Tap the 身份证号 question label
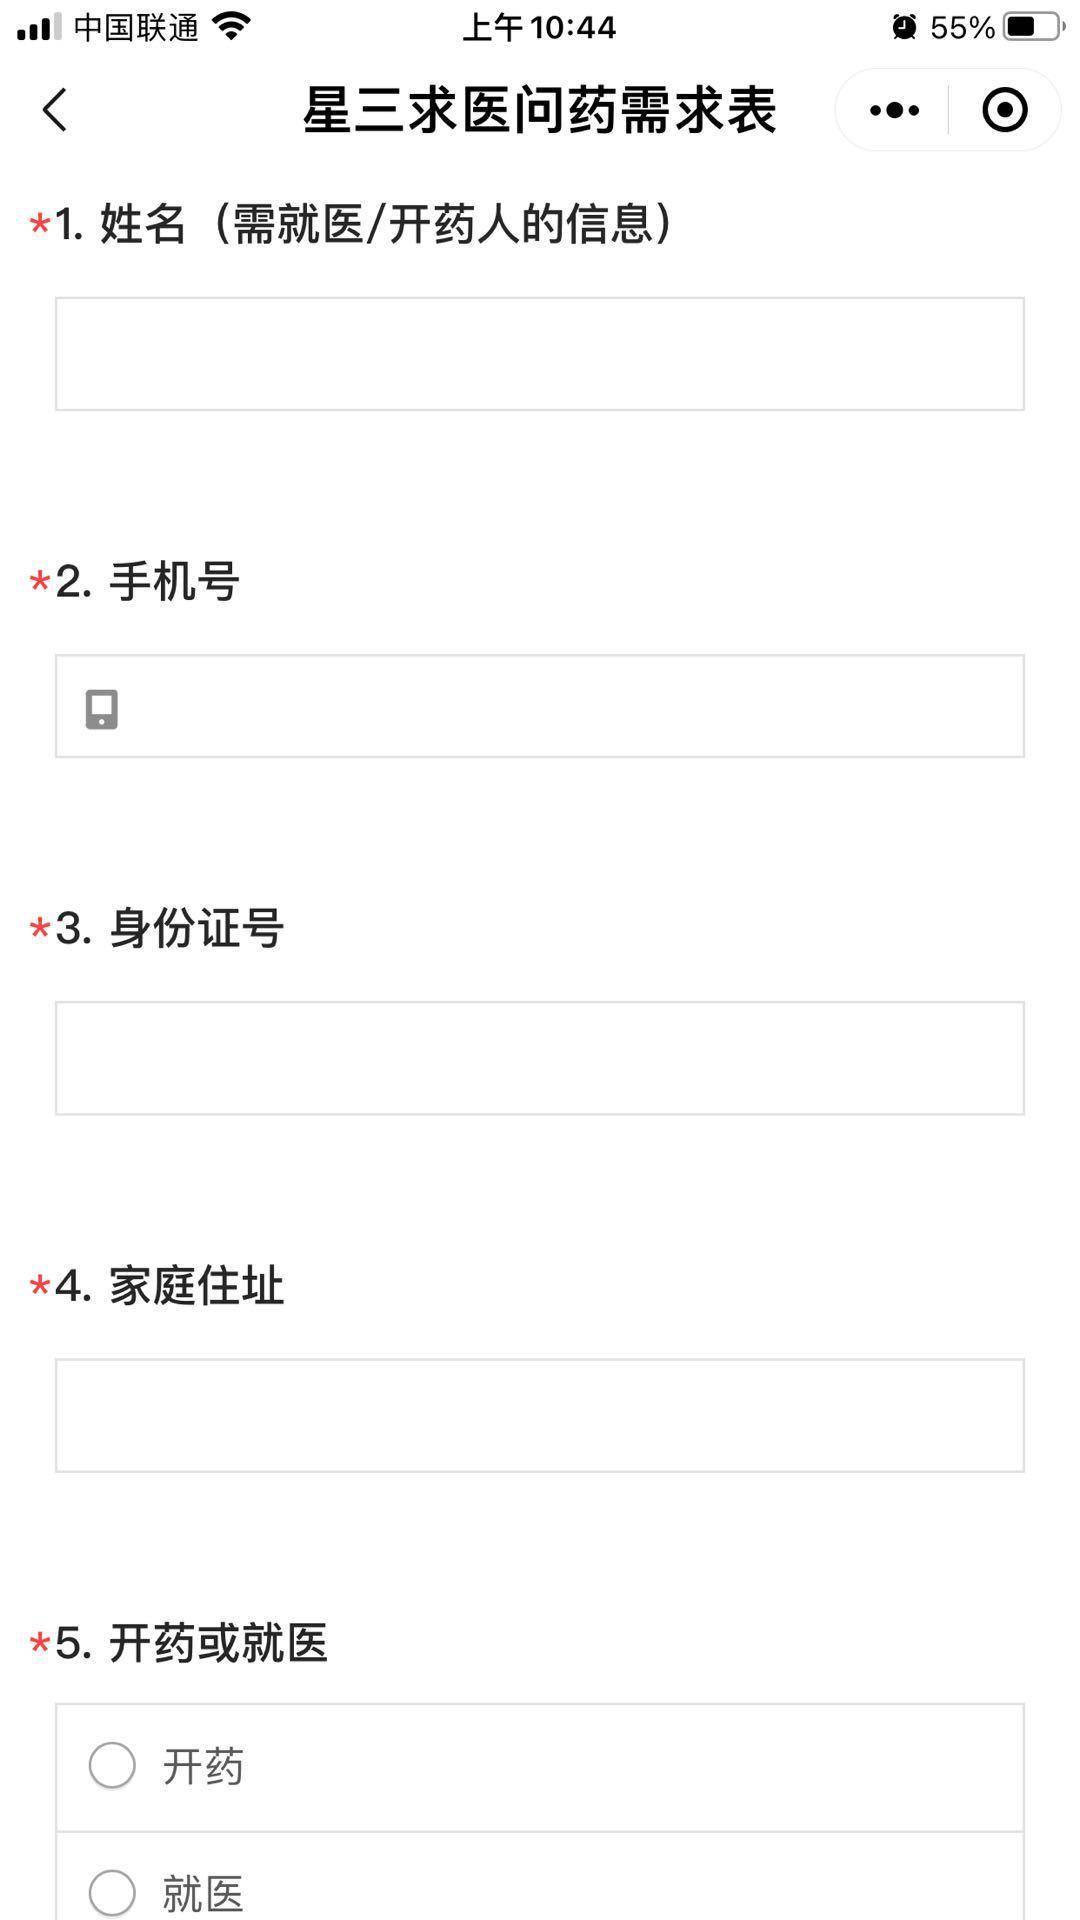The image size is (1080, 1920). [x=160, y=927]
